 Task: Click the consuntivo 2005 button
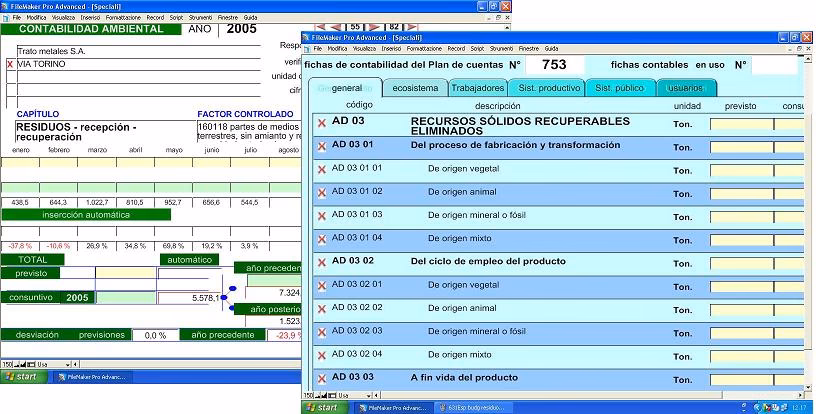[x=48, y=297]
